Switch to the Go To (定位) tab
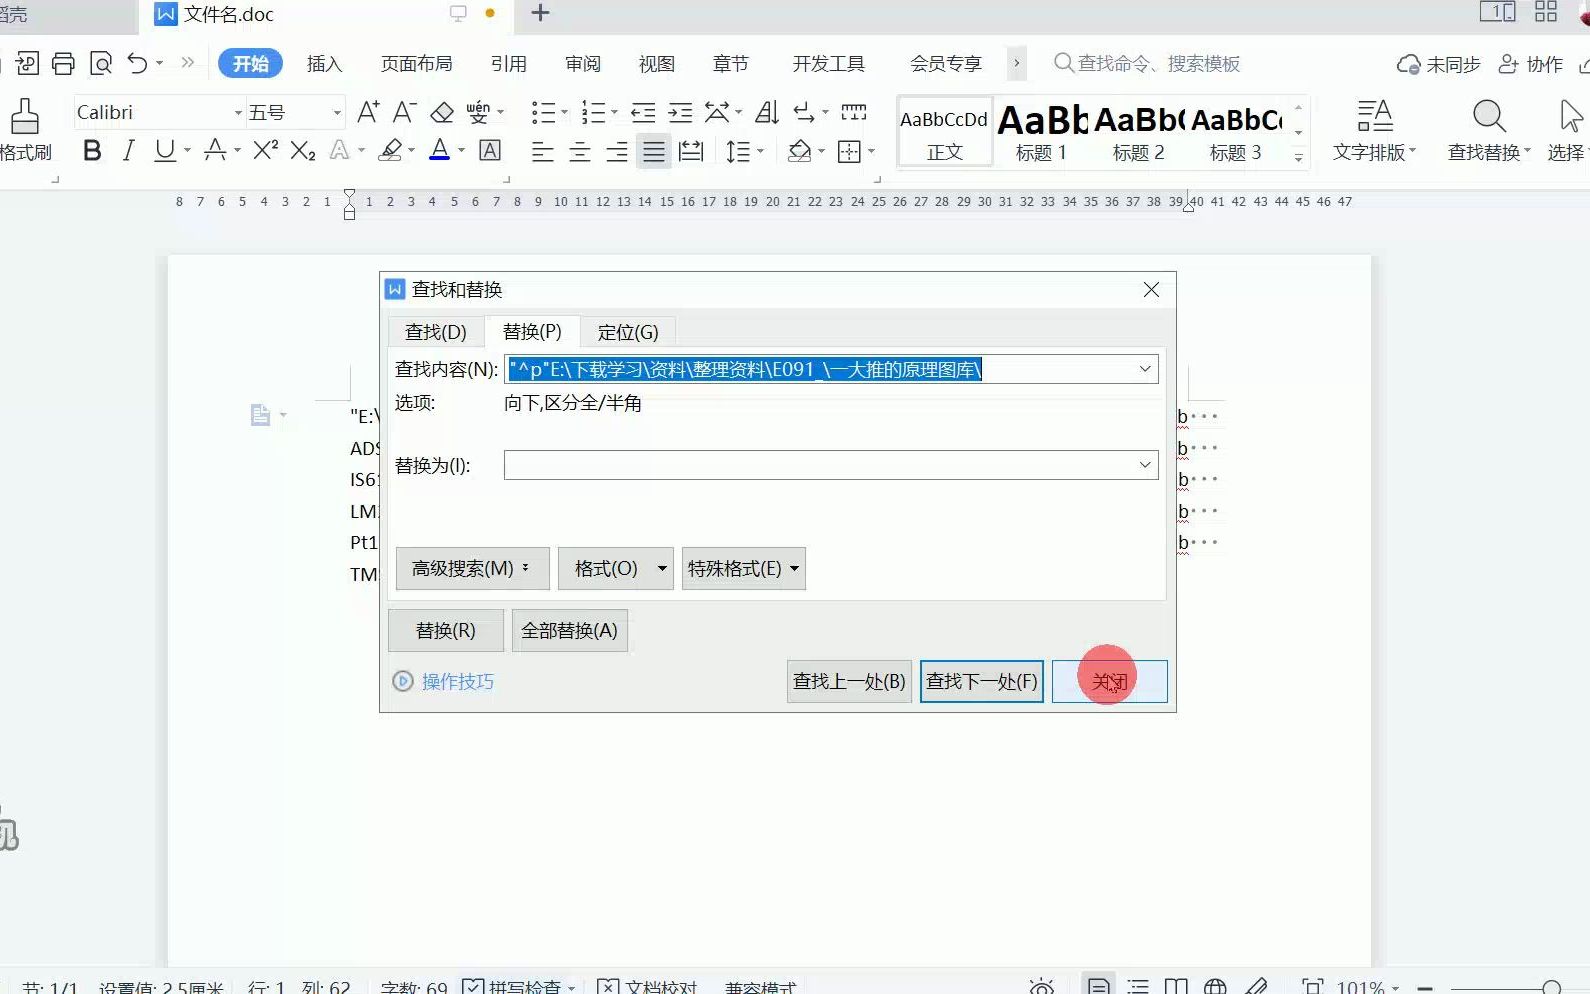The image size is (1590, 994). pyautogui.click(x=628, y=332)
